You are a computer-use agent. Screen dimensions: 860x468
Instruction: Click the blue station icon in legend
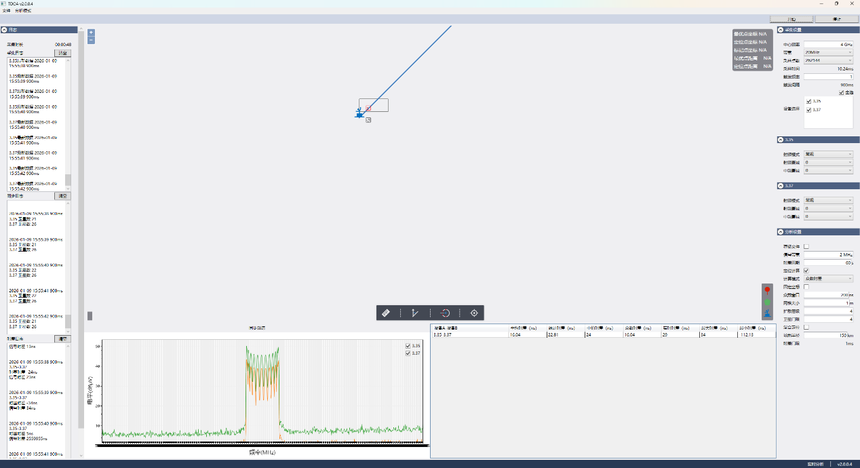point(767,314)
